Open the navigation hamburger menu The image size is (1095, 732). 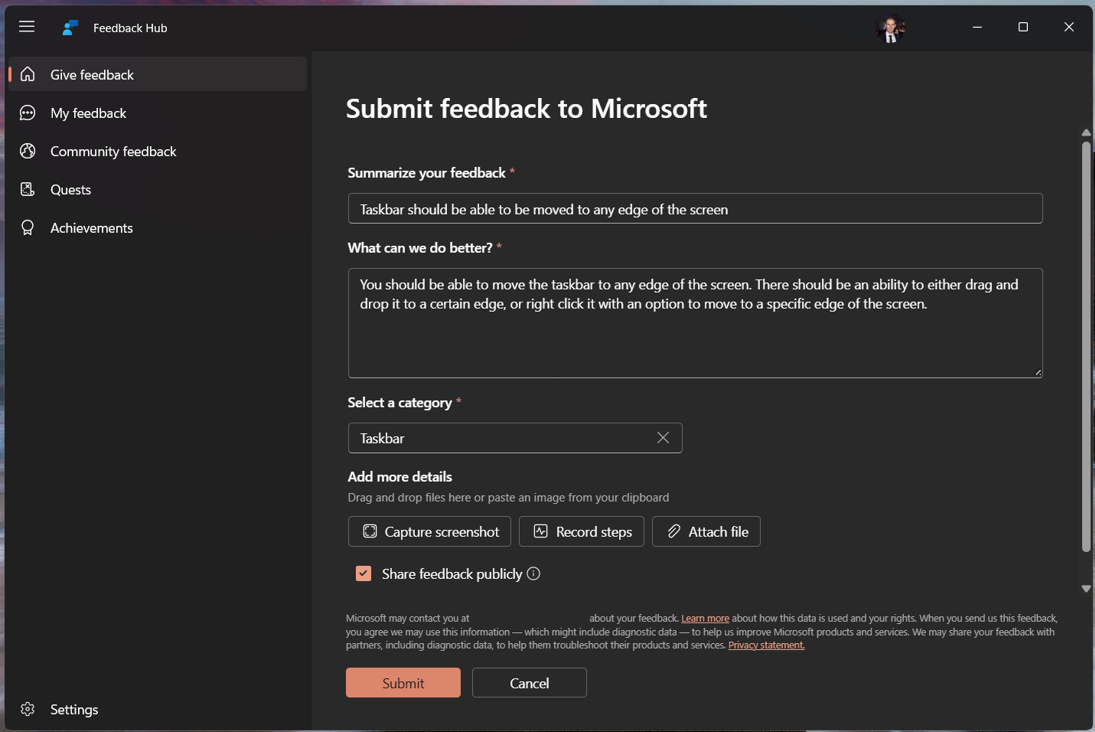click(26, 26)
